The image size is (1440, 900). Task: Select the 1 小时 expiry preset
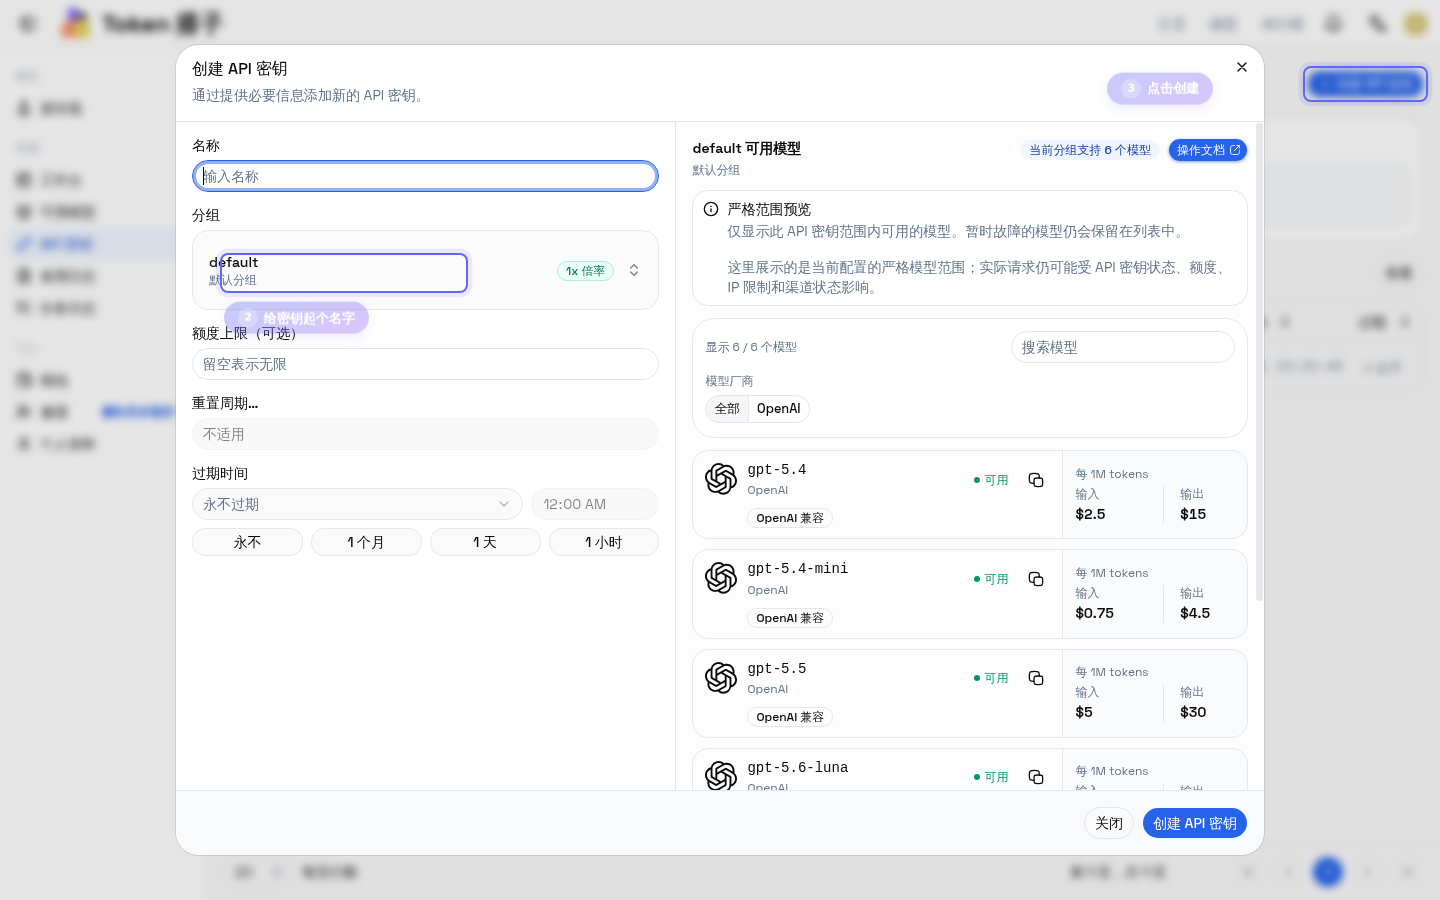[x=604, y=542]
